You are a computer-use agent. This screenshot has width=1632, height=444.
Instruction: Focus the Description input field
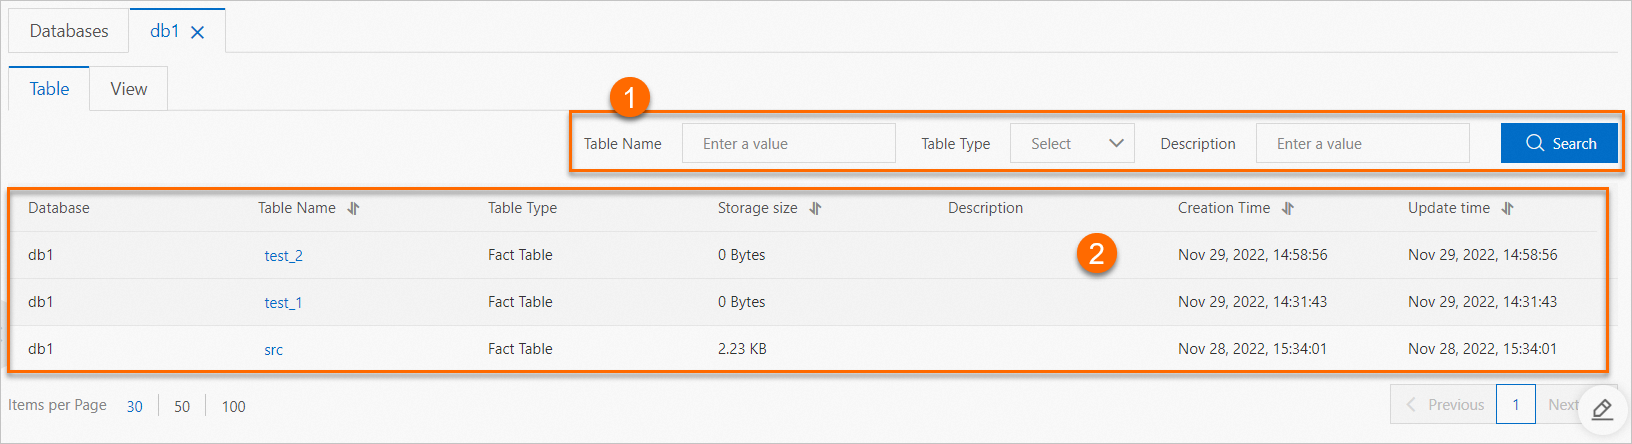tap(1362, 144)
